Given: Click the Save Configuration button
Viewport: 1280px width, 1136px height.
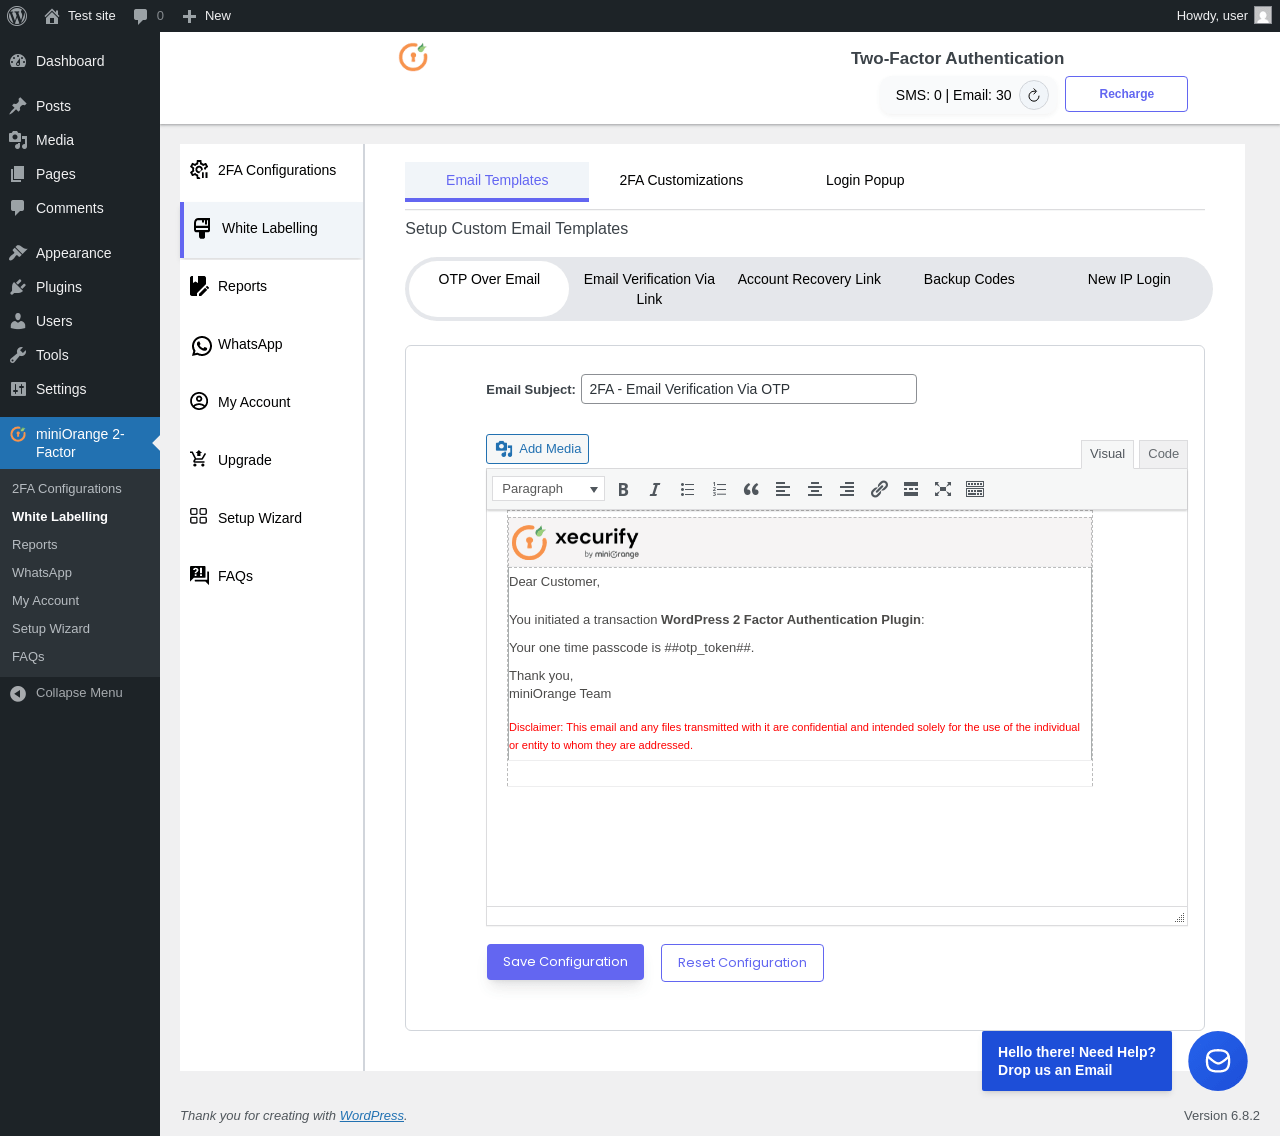Looking at the screenshot, I should (x=565, y=962).
